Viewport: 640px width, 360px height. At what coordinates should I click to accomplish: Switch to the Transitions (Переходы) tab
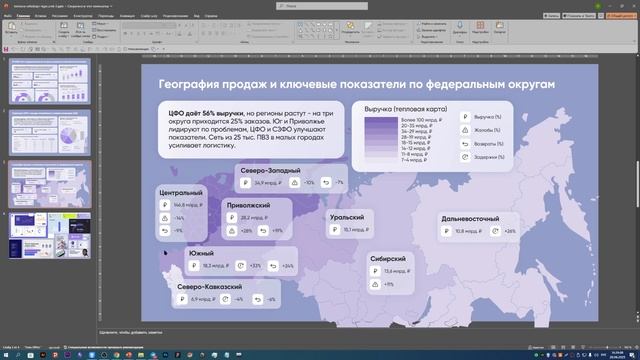[x=106, y=16]
